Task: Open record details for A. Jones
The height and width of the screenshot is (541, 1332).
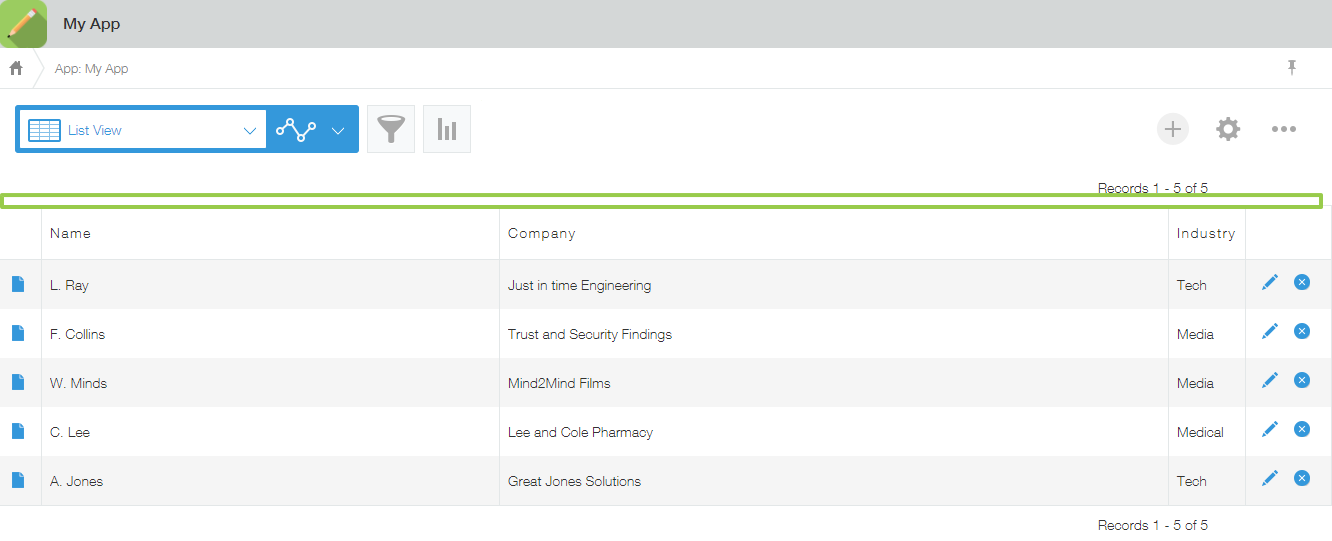Action: tap(18, 480)
